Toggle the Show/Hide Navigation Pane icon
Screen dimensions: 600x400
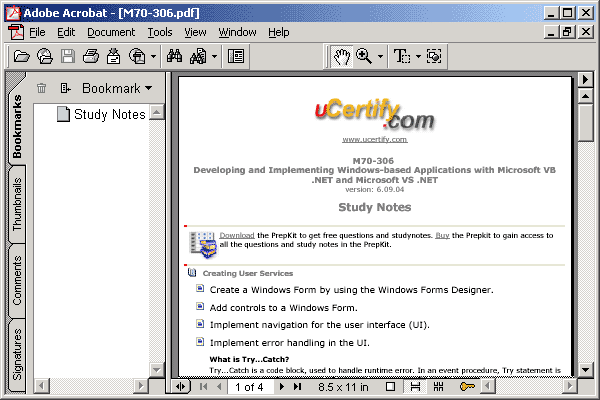236,56
